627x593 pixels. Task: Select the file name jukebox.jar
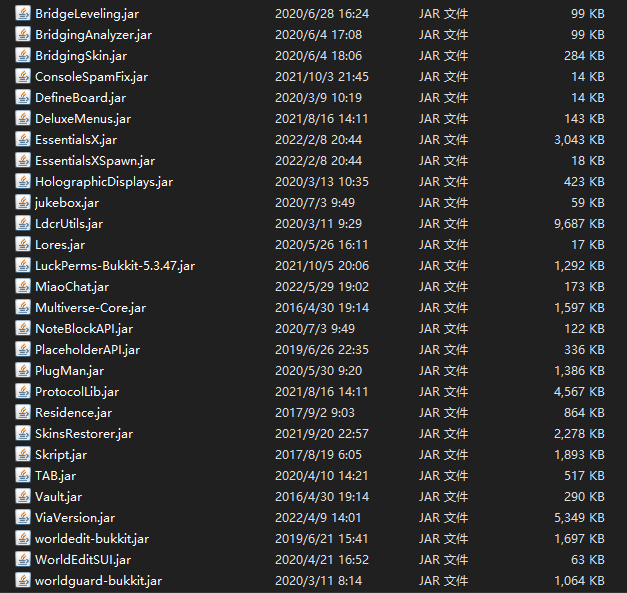pyautogui.click(x=67, y=203)
